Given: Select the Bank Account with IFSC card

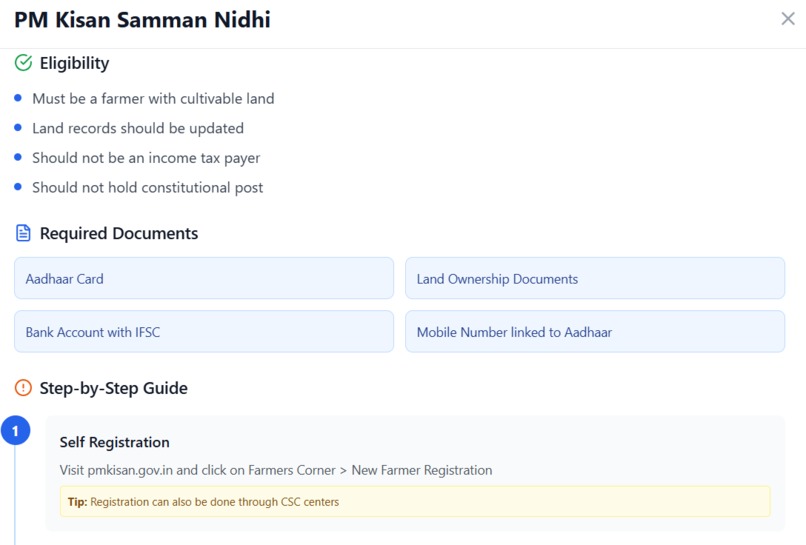Looking at the screenshot, I should tap(204, 332).
